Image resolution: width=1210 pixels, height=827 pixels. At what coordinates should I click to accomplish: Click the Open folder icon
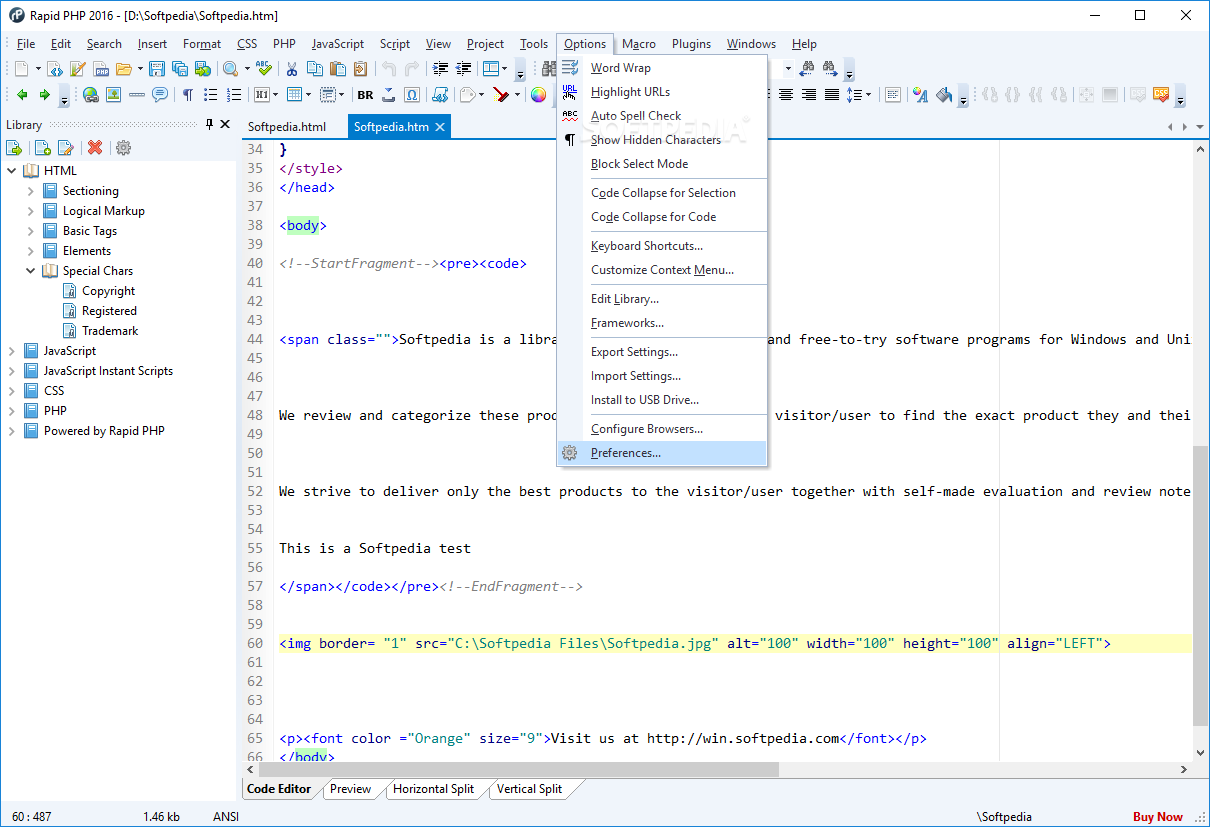124,69
